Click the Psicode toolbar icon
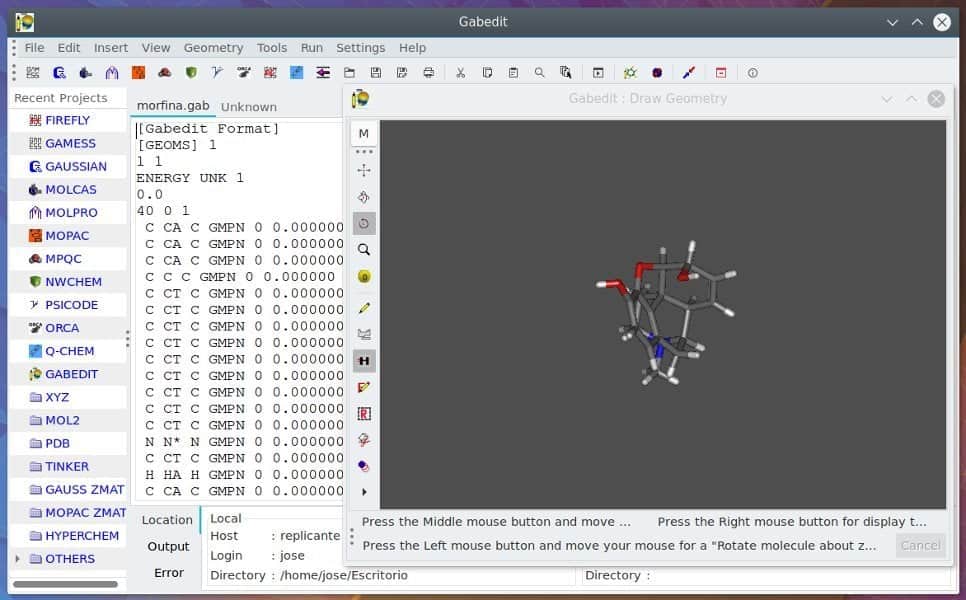Image resolution: width=966 pixels, height=600 pixels. pyautogui.click(x=217, y=73)
